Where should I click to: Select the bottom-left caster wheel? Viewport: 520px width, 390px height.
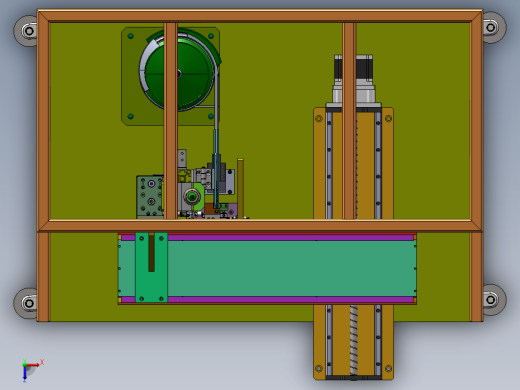click(26, 303)
